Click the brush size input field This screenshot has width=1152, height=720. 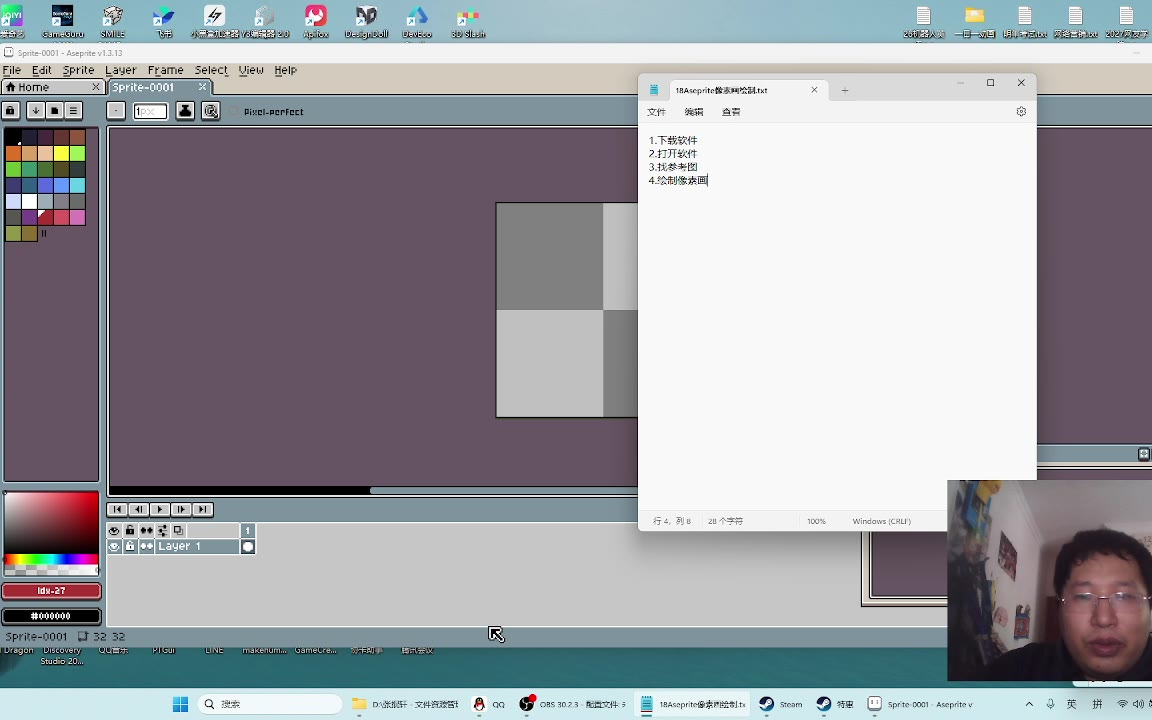click(x=150, y=111)
